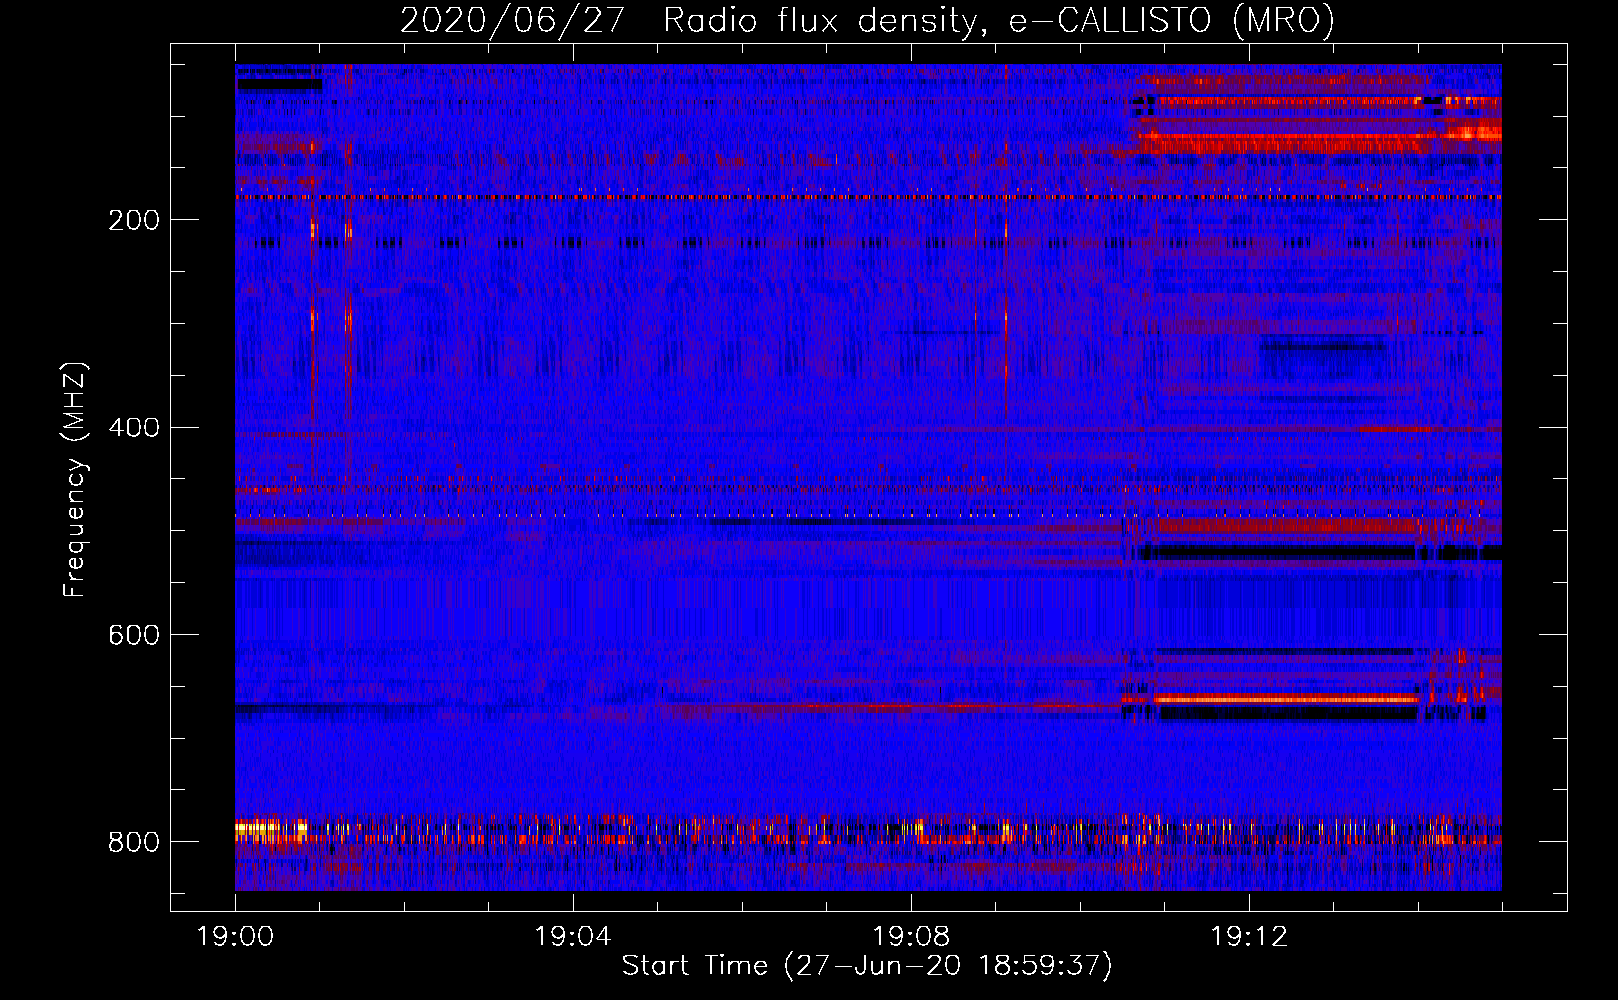Click the 19:04 time tick label
The image size is (1618, 1000).
point(573,937)
